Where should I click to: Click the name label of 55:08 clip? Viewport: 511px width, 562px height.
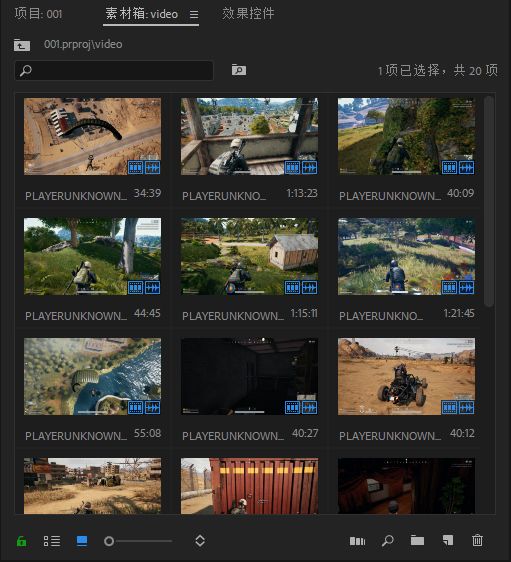(x=76, y=436)
